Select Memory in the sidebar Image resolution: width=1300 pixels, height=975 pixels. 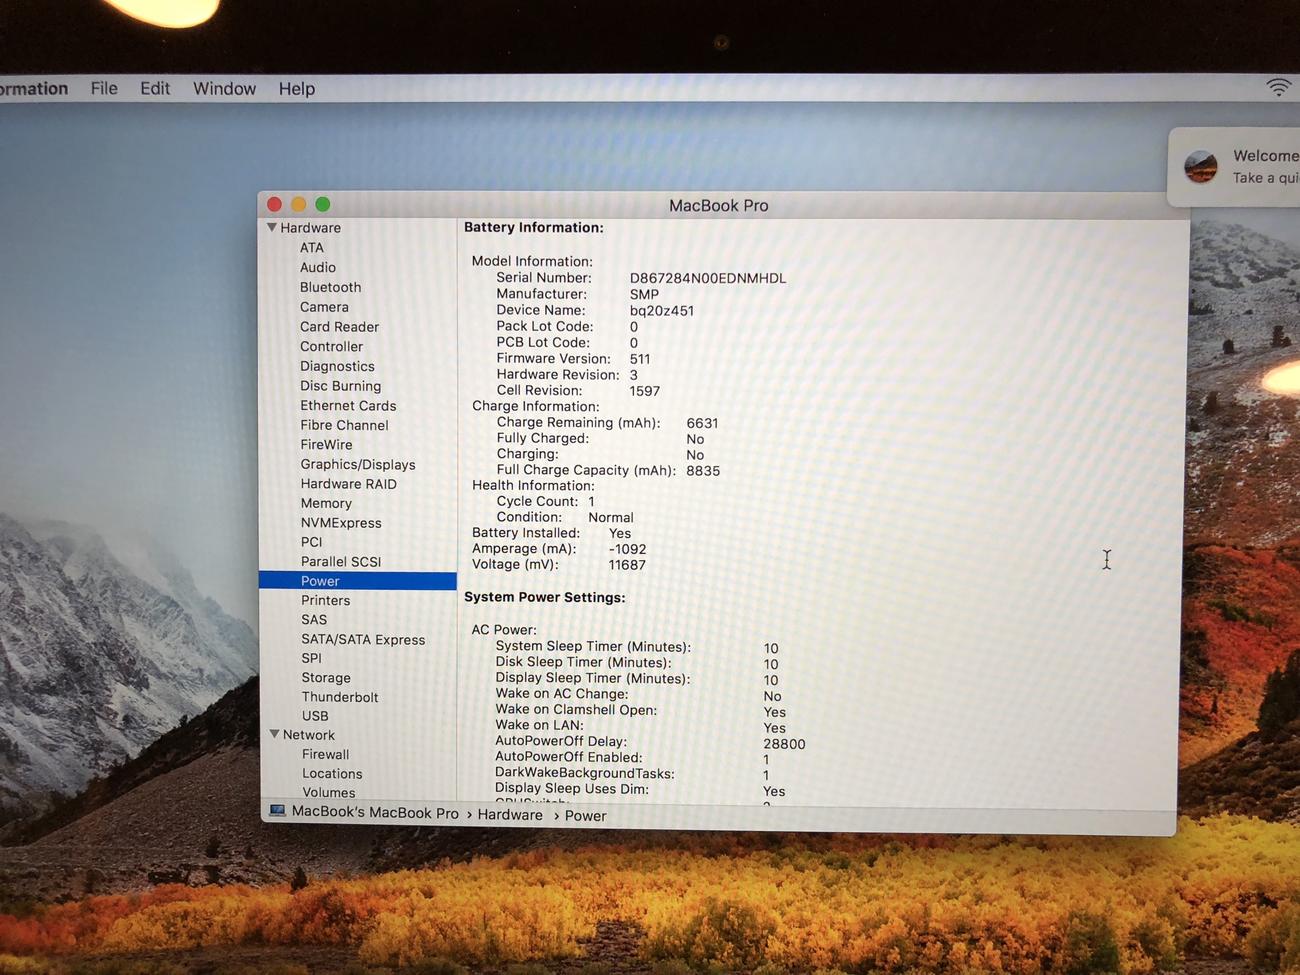(x=326, y=503)
